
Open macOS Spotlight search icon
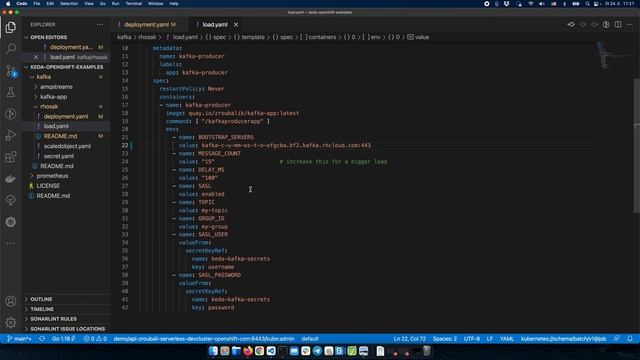587,4
